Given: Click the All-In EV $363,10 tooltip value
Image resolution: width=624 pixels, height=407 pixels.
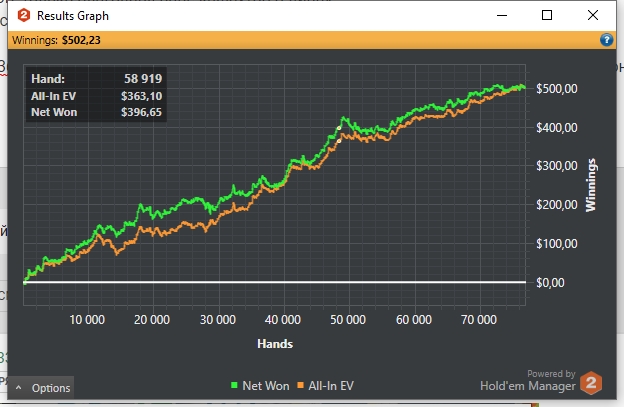Looking at the screenshot, I should (x=141, y=96).
